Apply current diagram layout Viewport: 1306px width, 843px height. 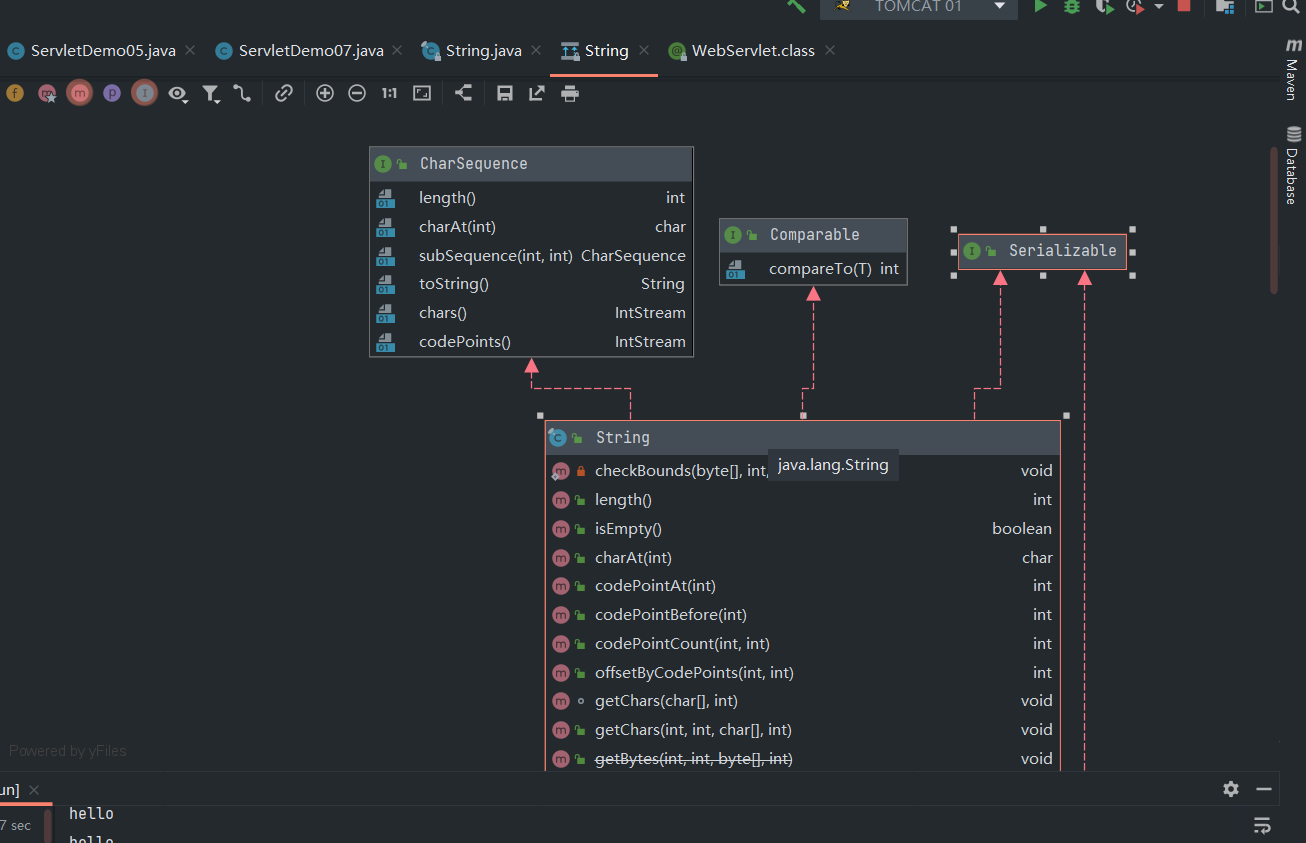pos(464,93)
